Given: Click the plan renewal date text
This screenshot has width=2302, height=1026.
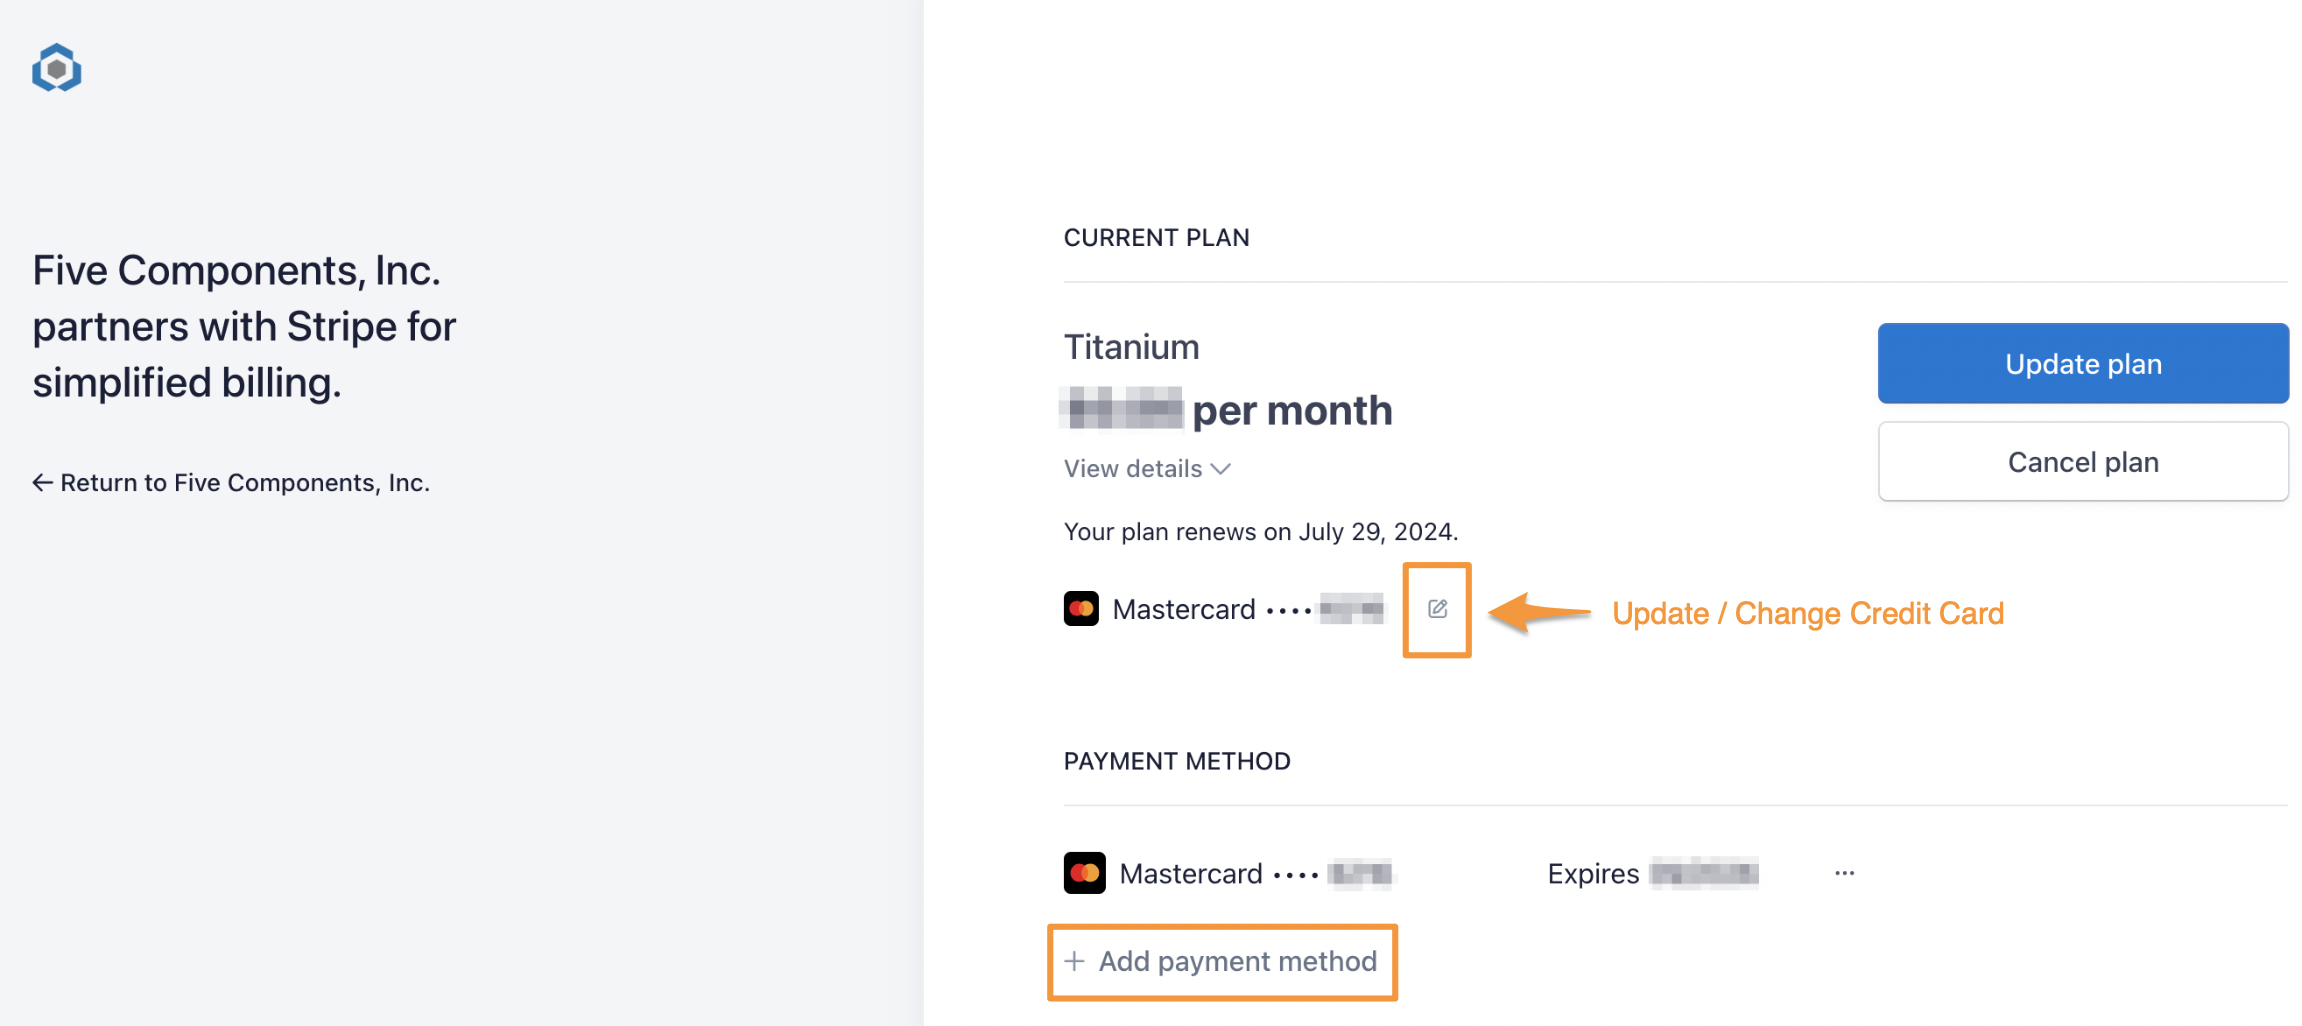Looking at the screenshot, I should 1260,532.
